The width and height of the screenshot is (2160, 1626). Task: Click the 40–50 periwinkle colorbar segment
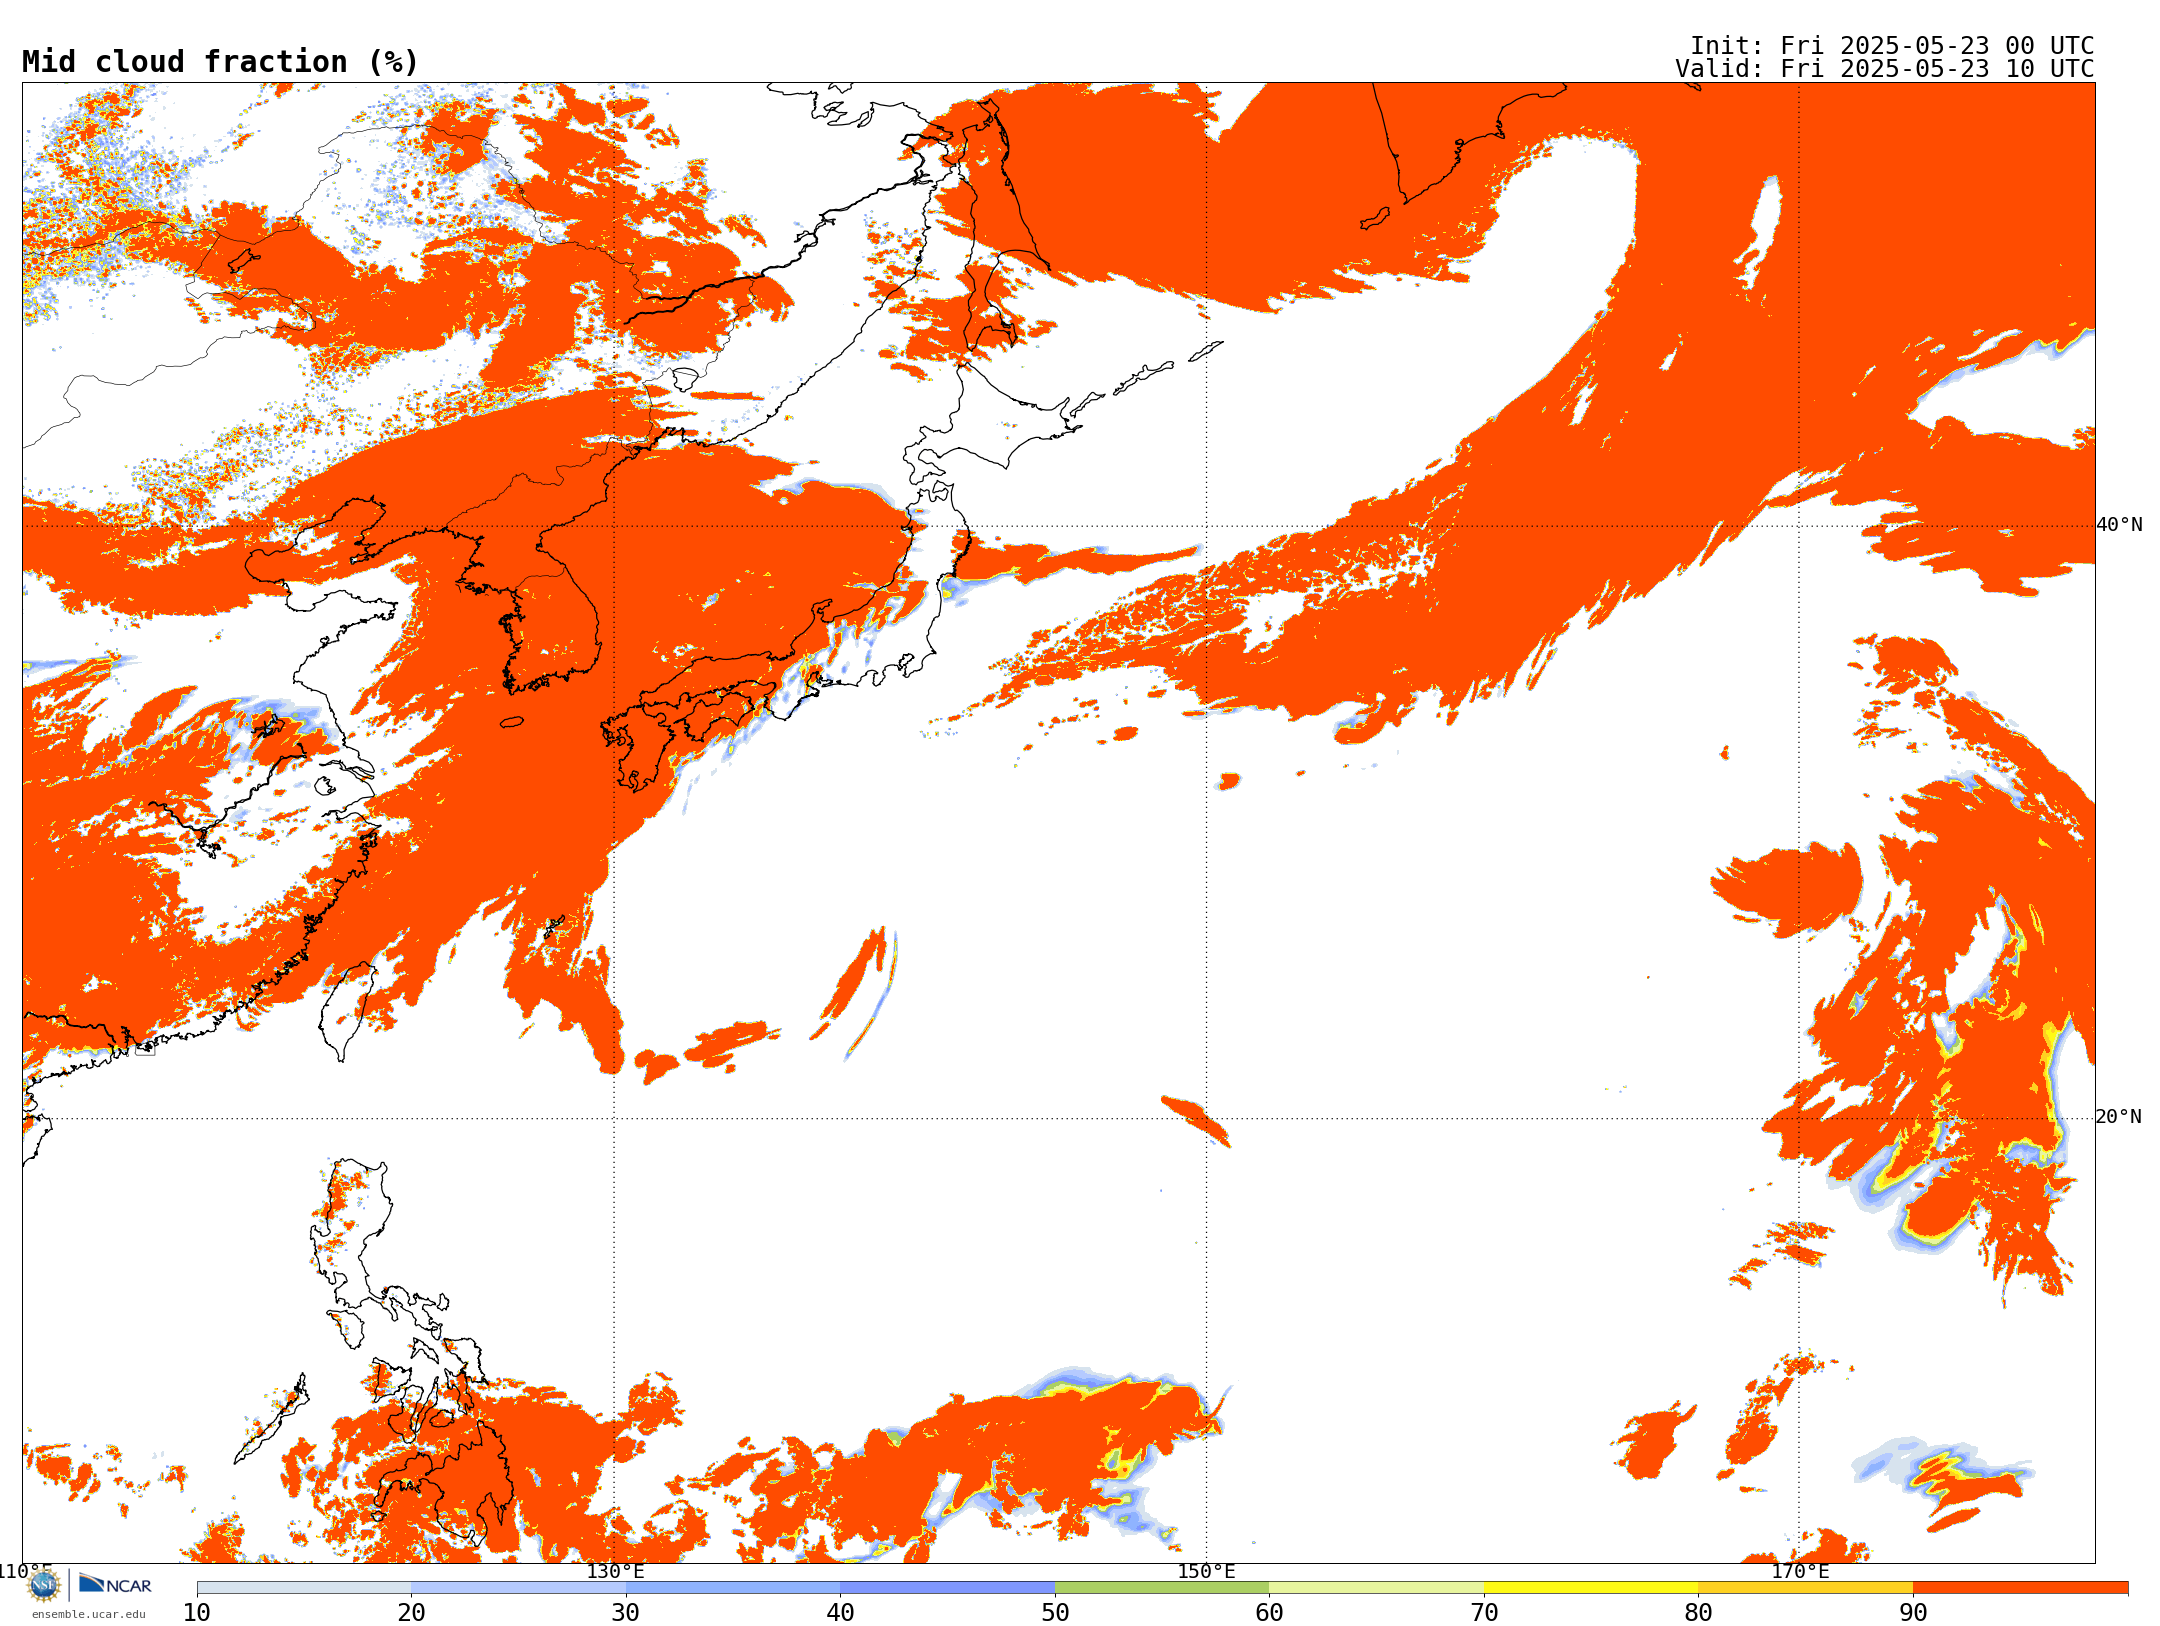[947, 1588]
